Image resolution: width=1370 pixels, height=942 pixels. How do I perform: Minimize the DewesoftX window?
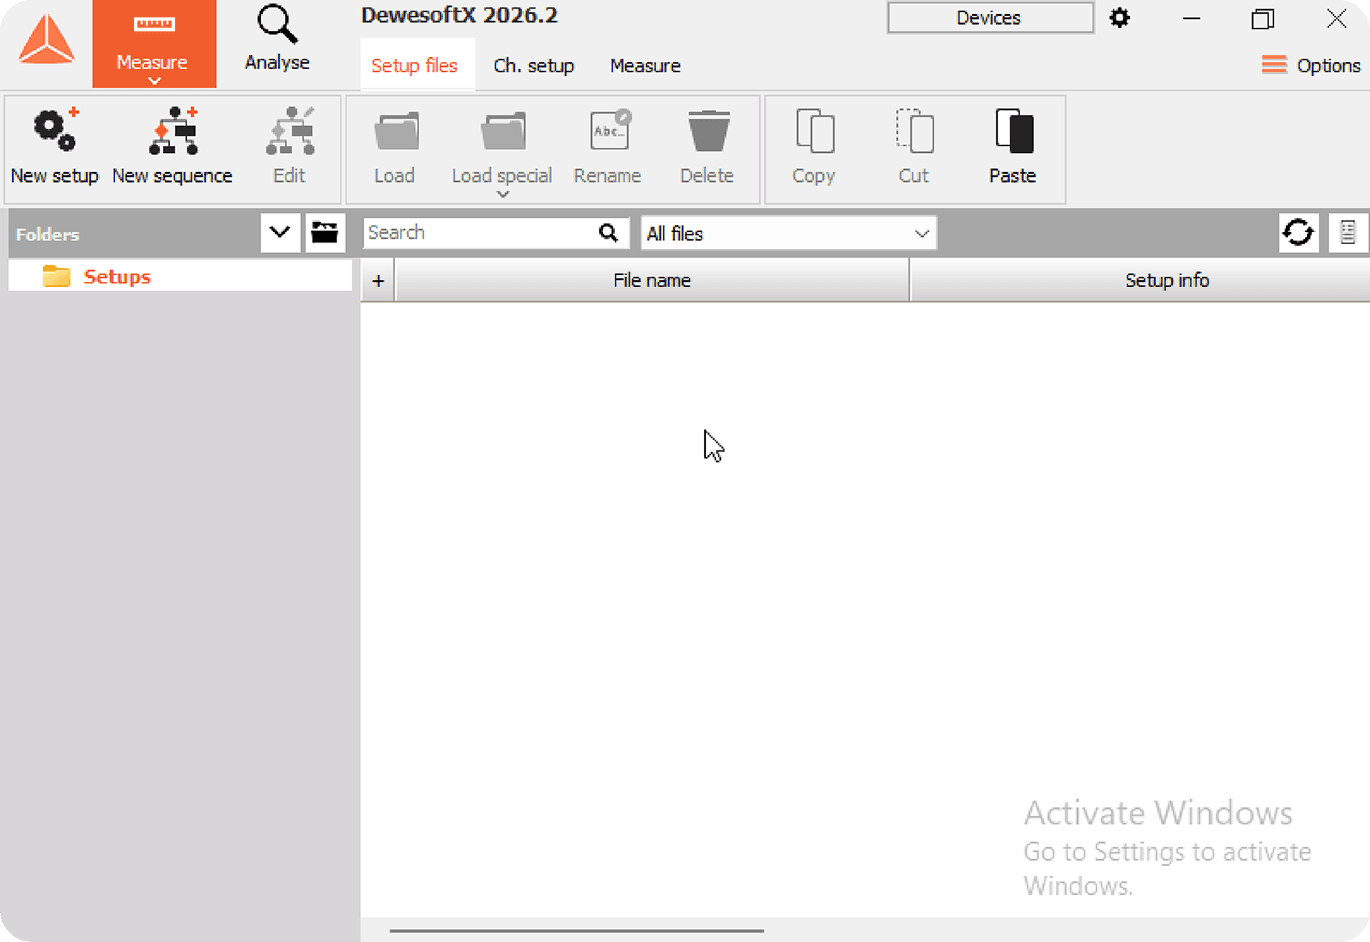pos(1191,18)
